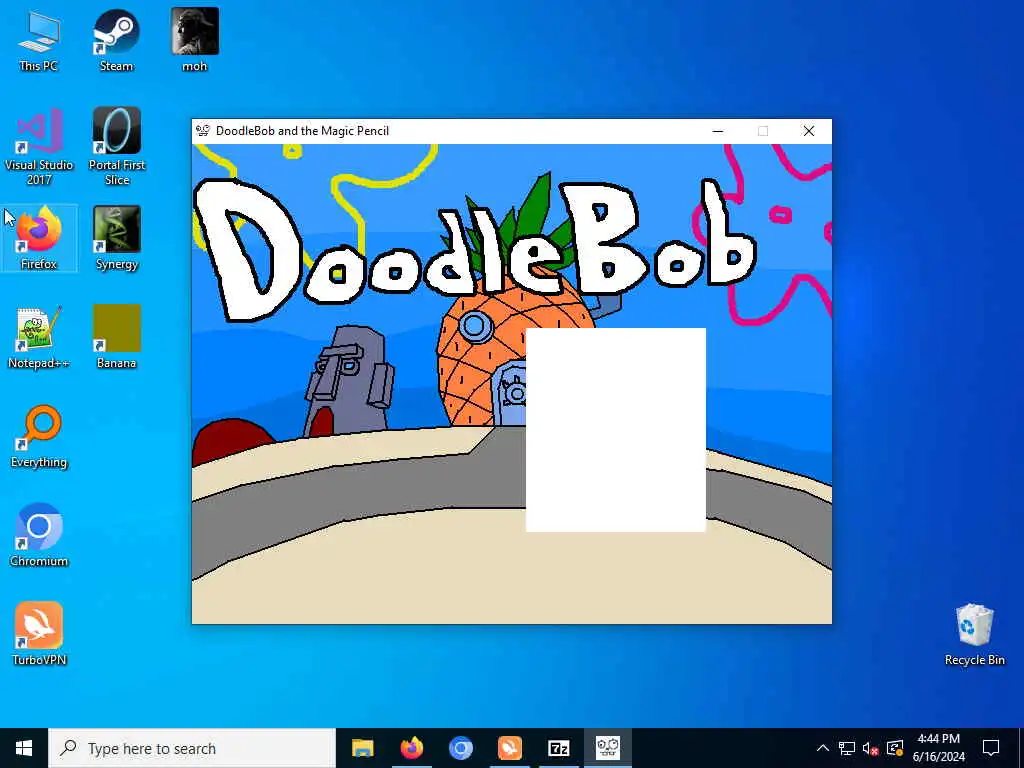
Task: Select the Firefox desktop shortcut
Action: 39,238
